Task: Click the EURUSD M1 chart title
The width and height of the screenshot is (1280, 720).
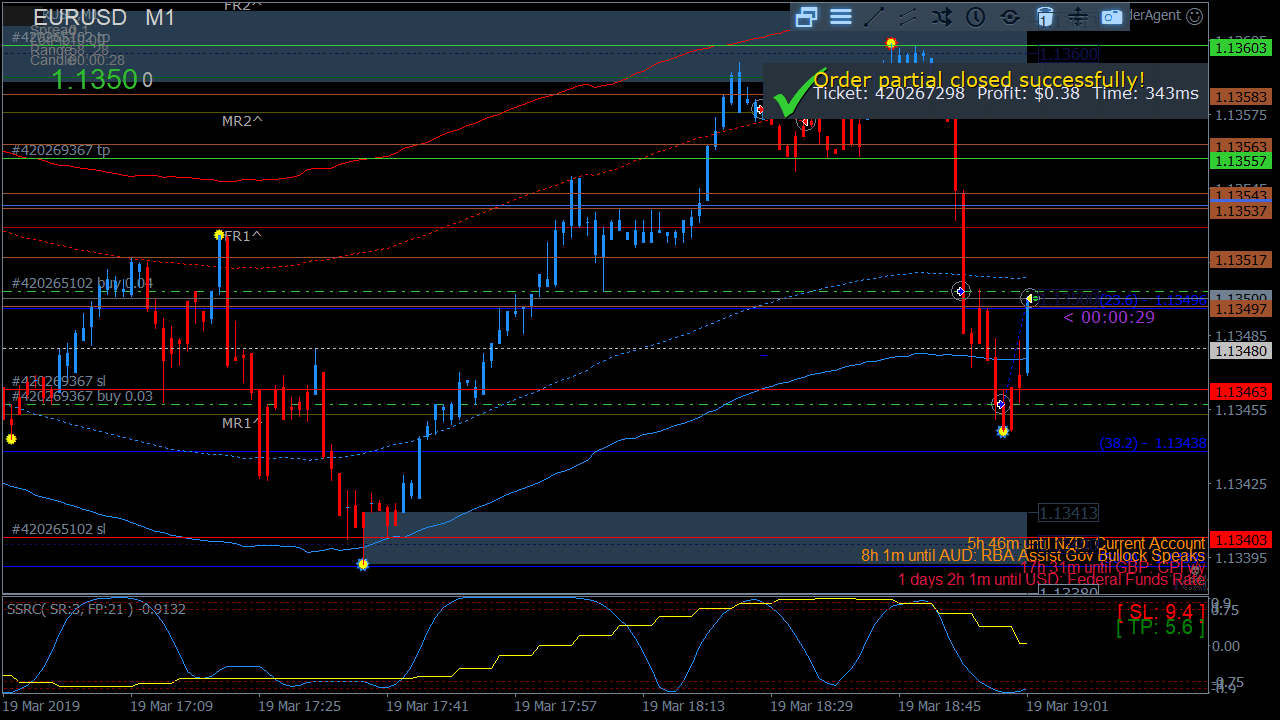Action: 104,18
